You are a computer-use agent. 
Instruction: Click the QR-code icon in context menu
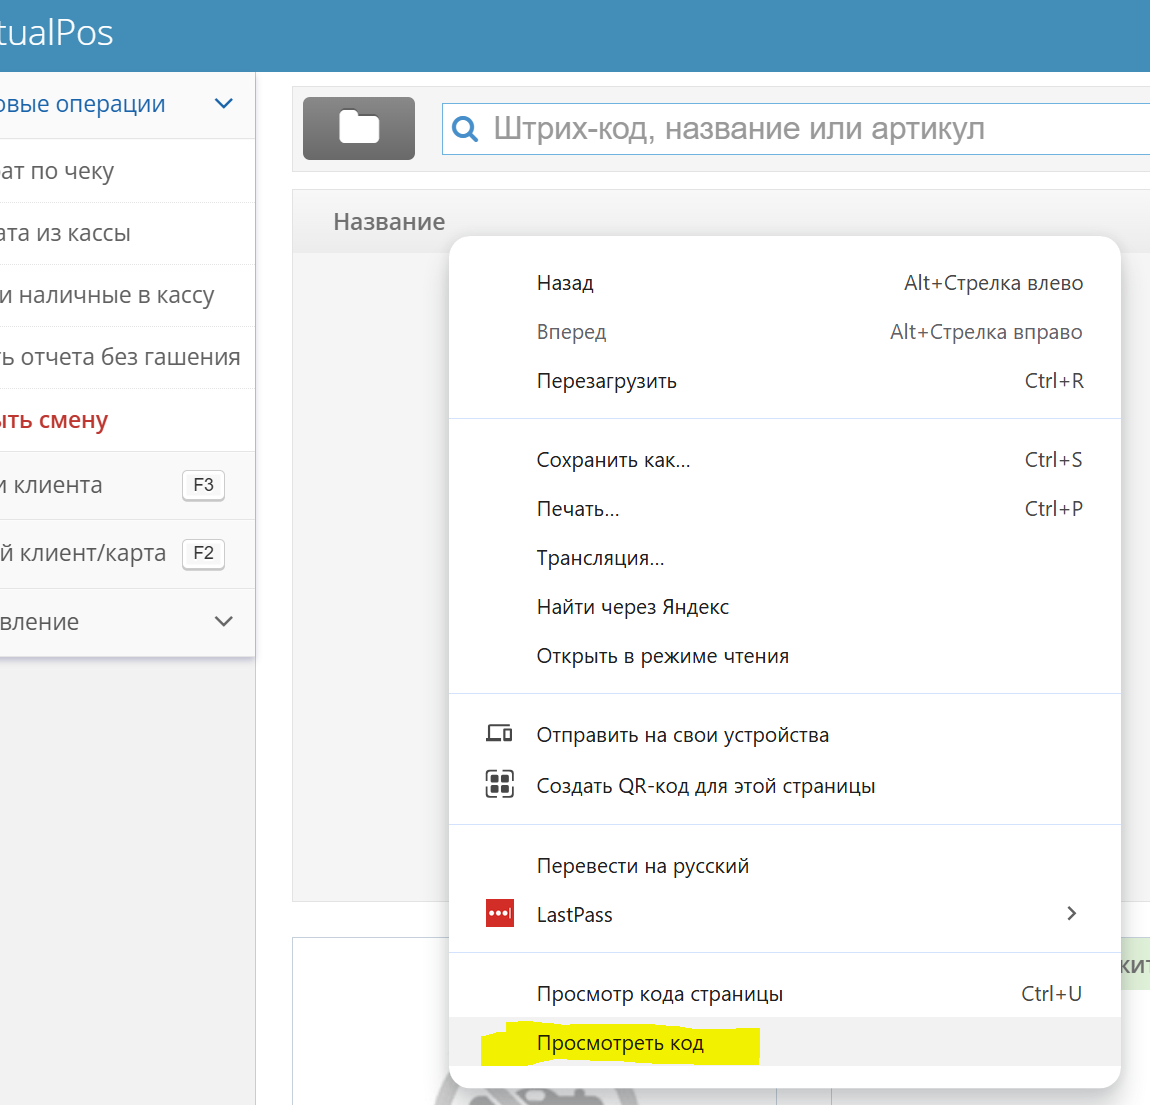click(x=499, y=785)
